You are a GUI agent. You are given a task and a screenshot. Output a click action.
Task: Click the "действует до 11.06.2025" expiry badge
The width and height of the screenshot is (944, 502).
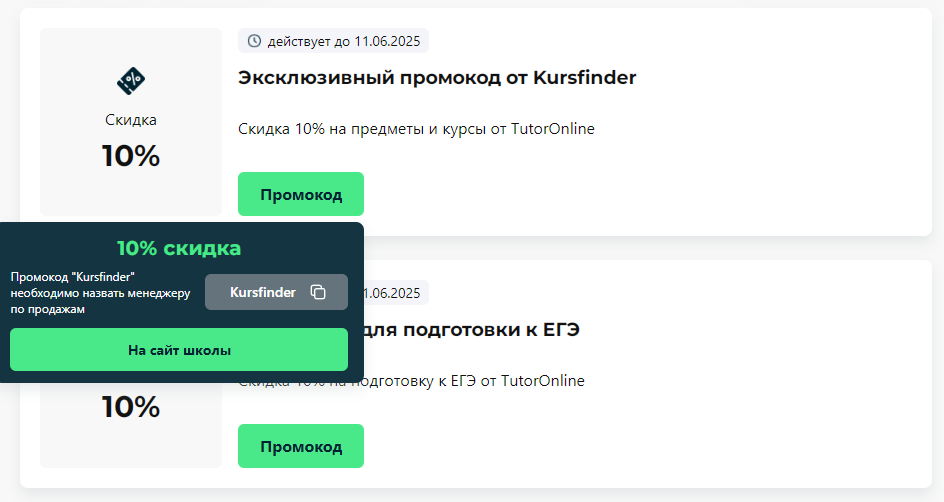point(334,41)
